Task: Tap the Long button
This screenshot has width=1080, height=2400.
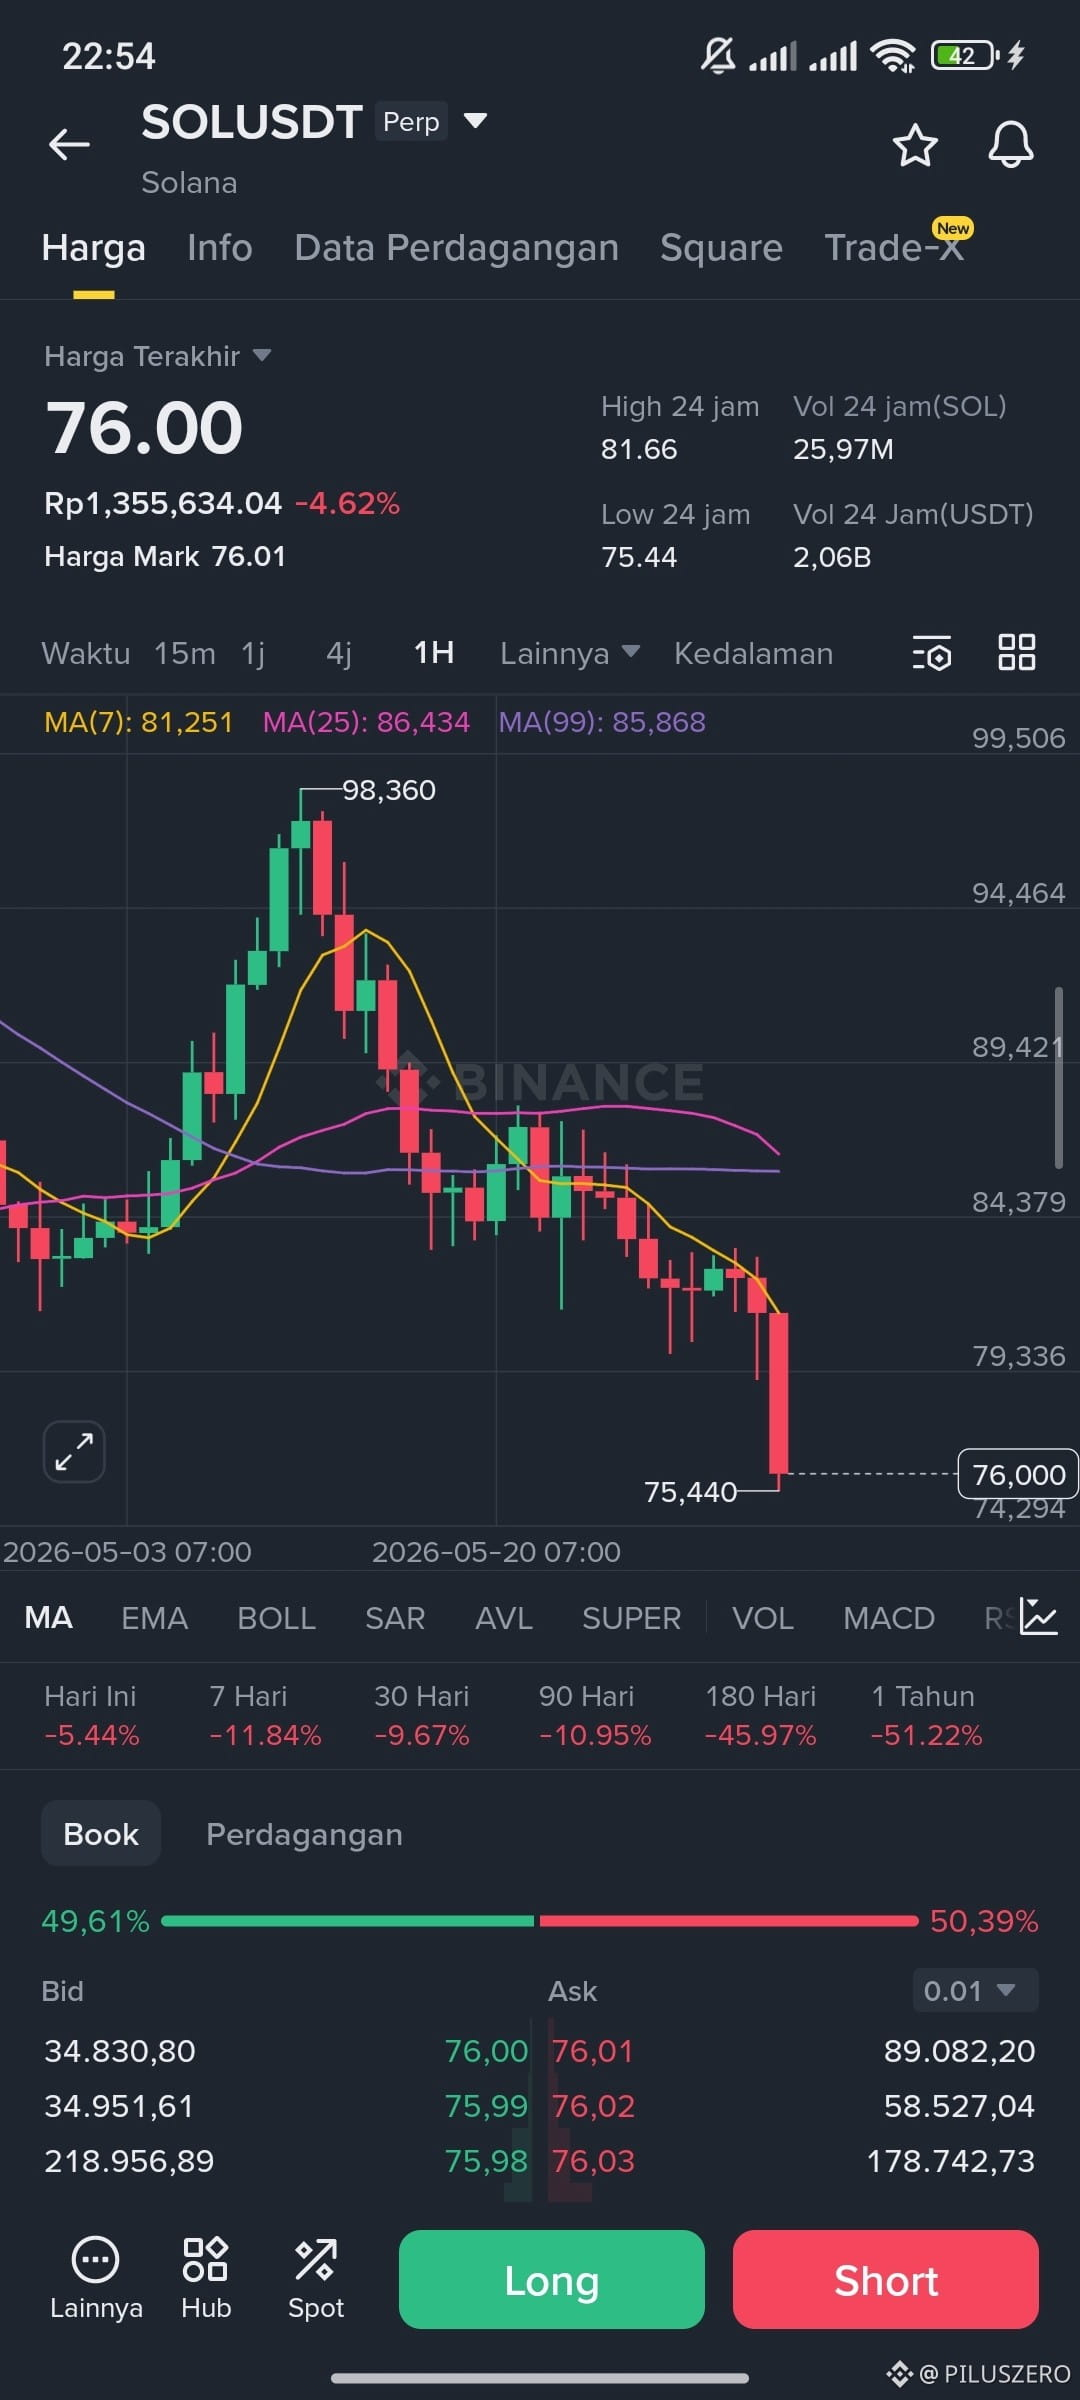Action: point(552,2279)
